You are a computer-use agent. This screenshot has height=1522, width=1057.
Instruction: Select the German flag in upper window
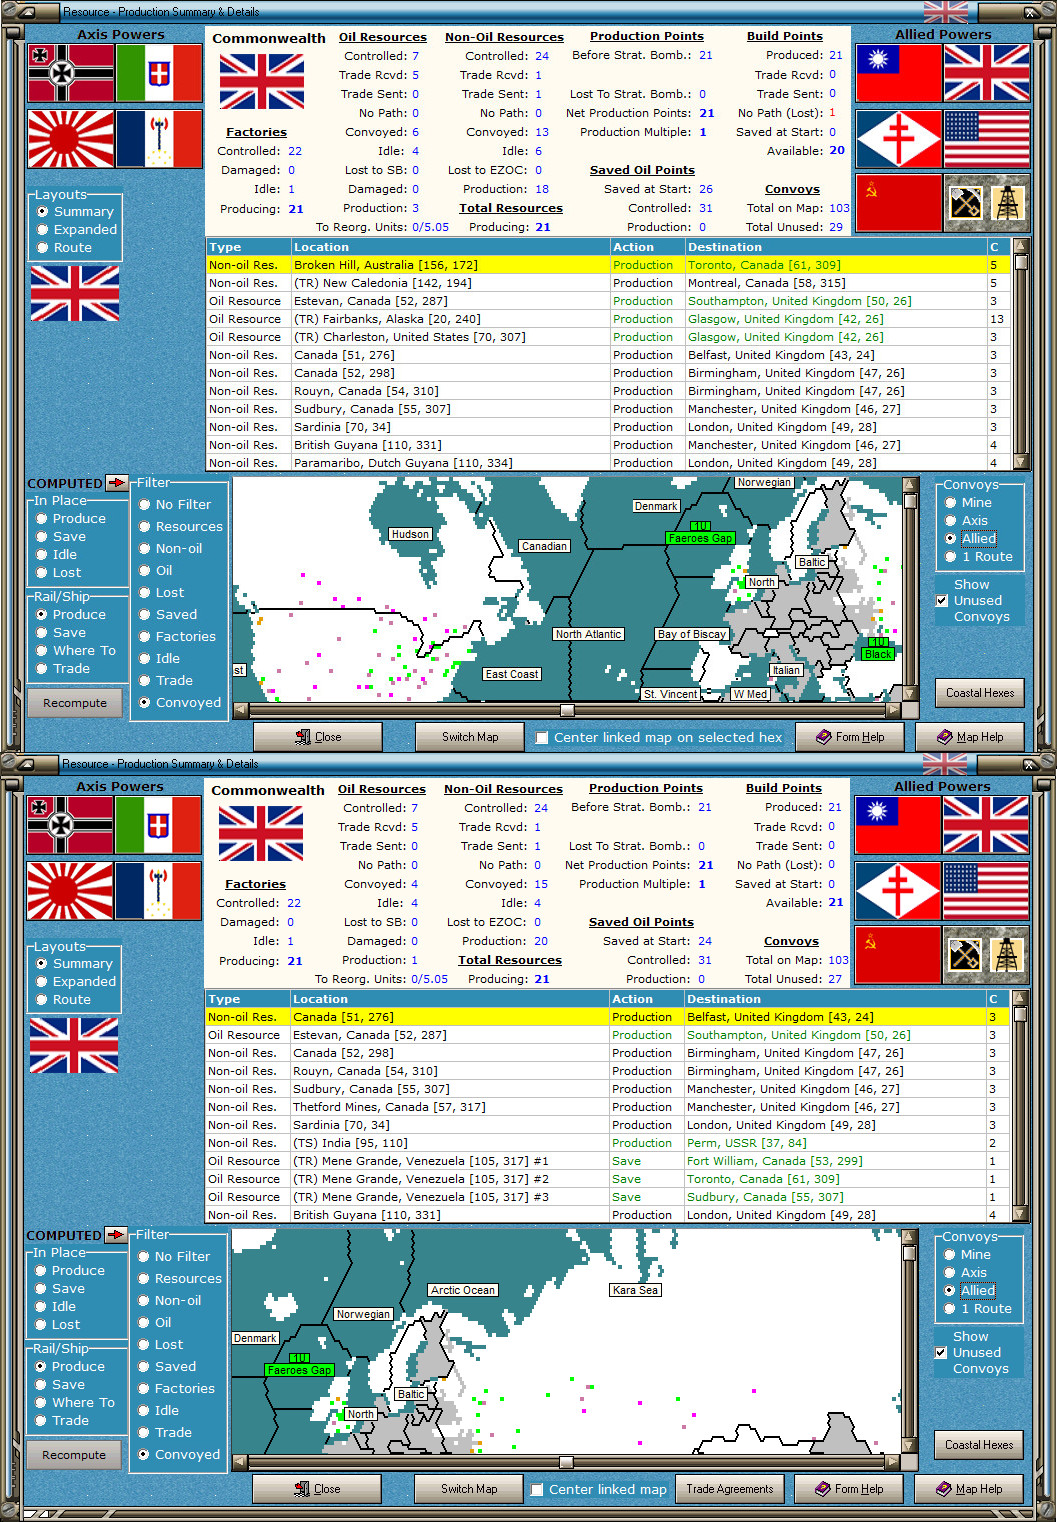pos(71,73)
